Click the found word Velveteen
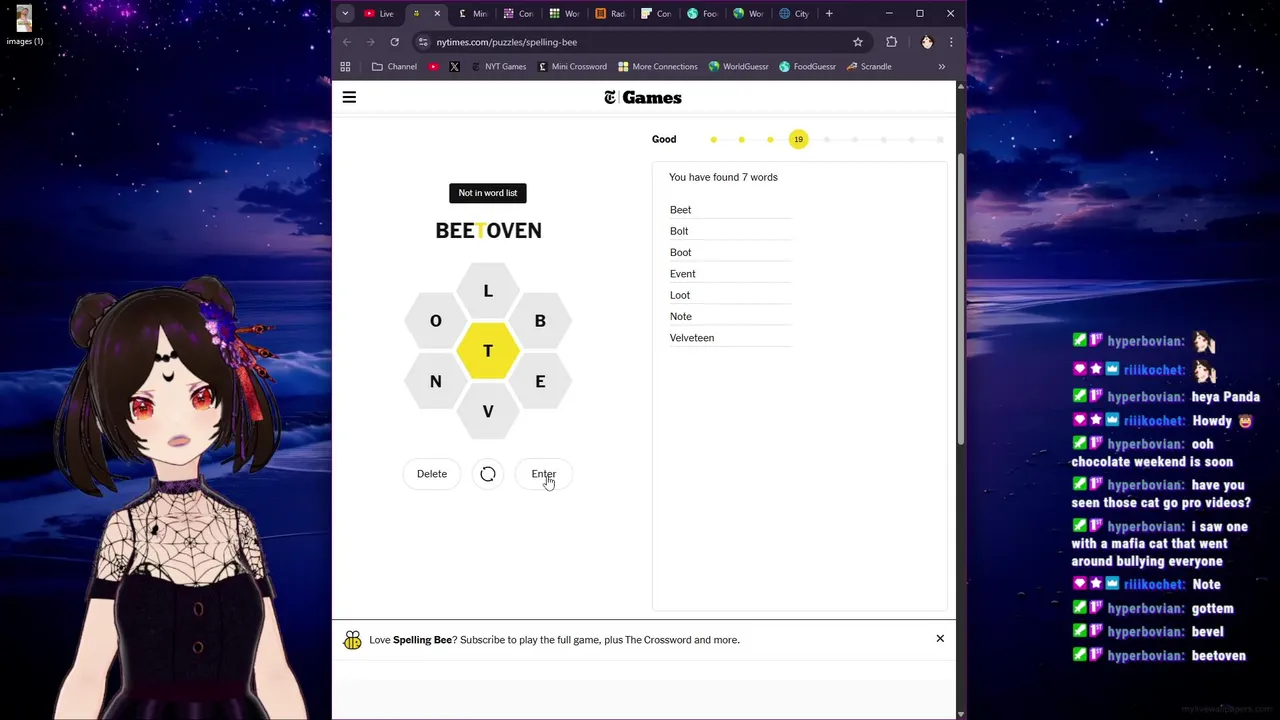 [692, 338]
